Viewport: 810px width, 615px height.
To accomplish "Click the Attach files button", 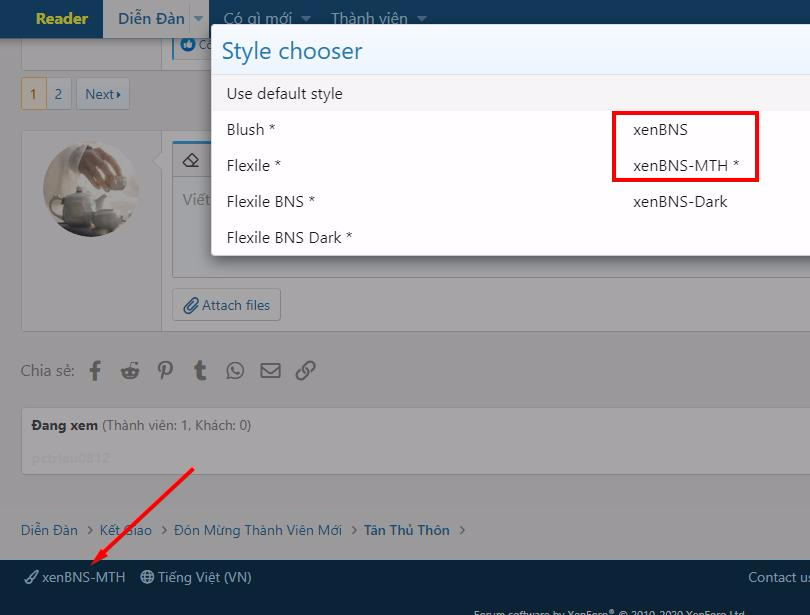I will coord(226,306).
